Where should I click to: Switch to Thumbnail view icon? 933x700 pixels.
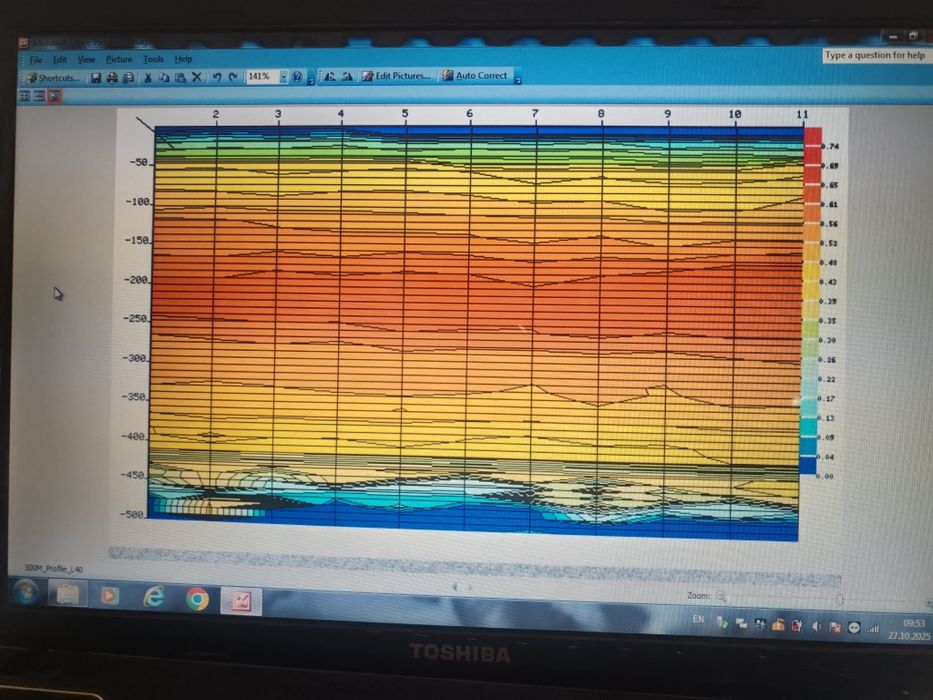(24, 96)
